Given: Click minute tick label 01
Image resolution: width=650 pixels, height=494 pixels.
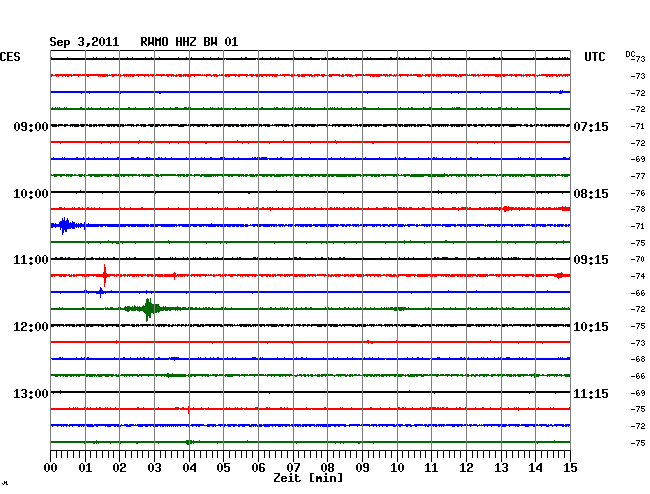Looking at the screenshot, I should [85, 468].
